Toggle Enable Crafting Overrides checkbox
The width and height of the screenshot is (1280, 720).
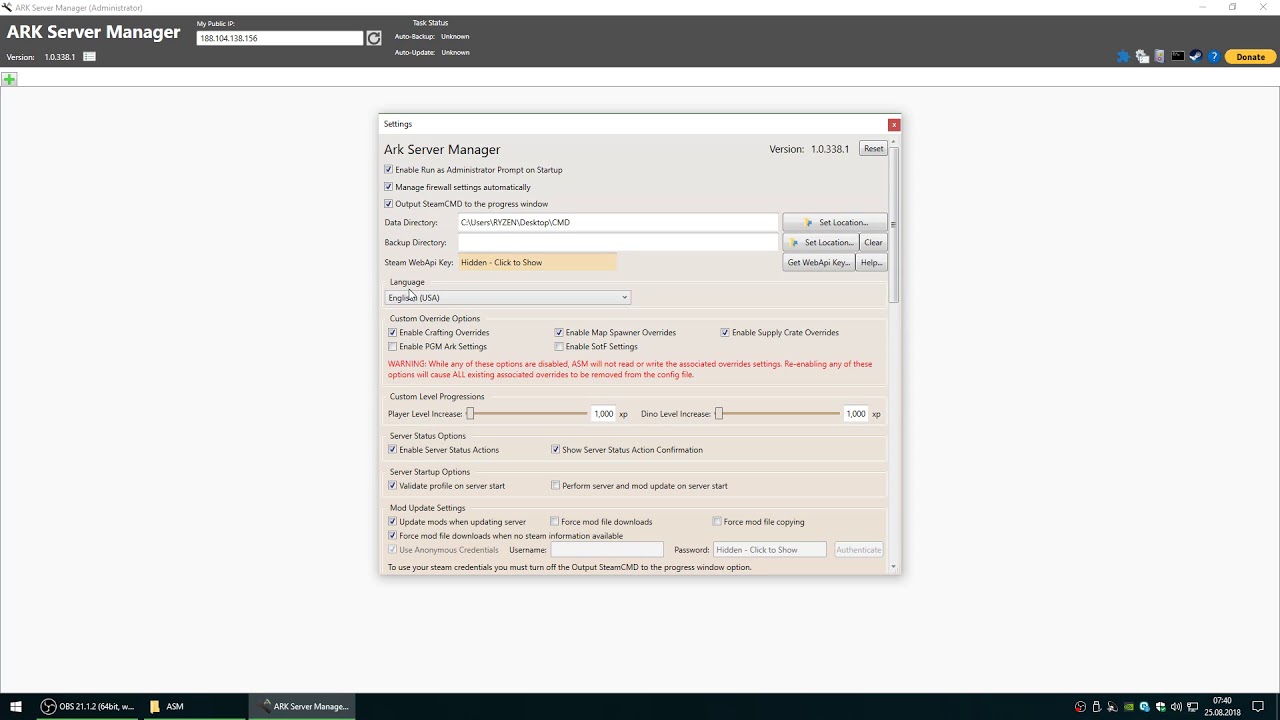(393, 333)
